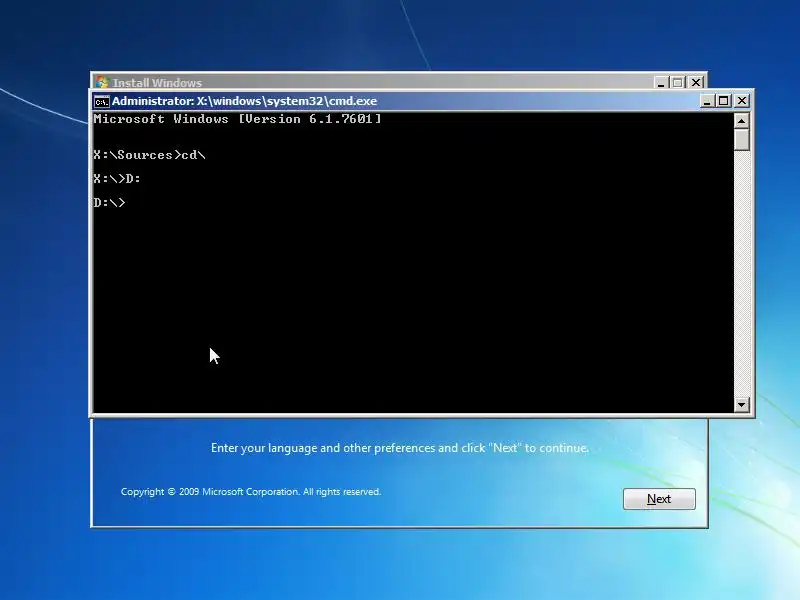Minimize the Install Windows window
This screenshot has width=800, height=600.
(661, 82)
